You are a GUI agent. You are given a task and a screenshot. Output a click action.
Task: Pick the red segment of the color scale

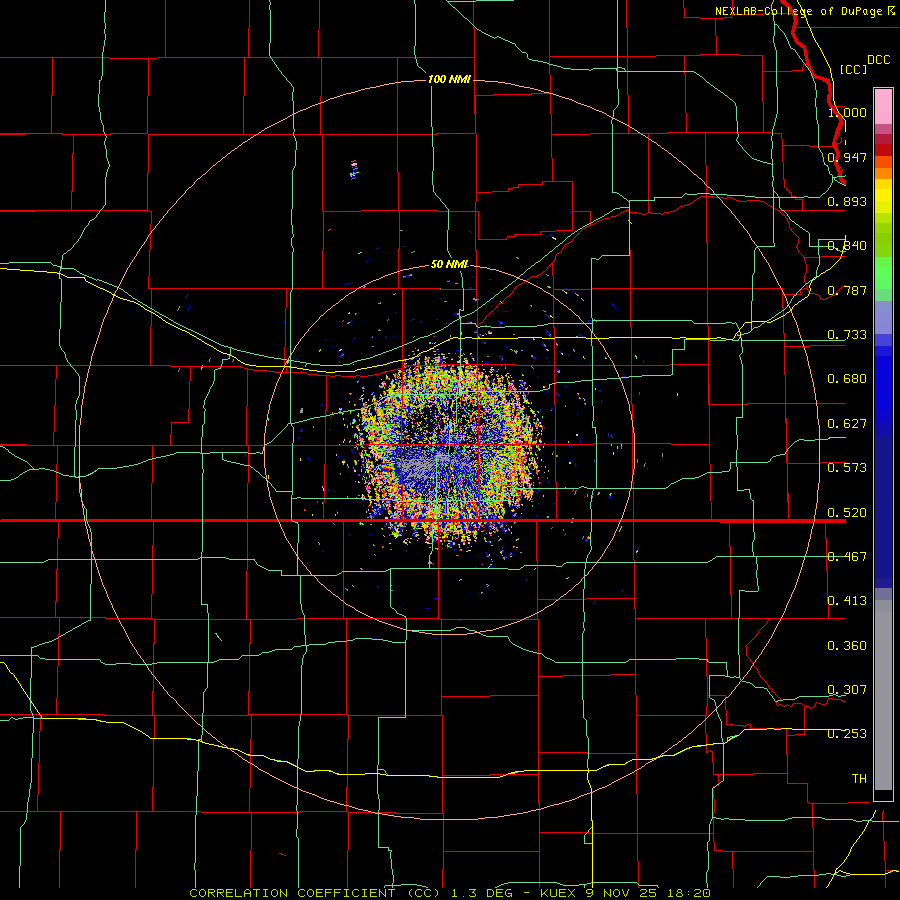click(883, 150)
